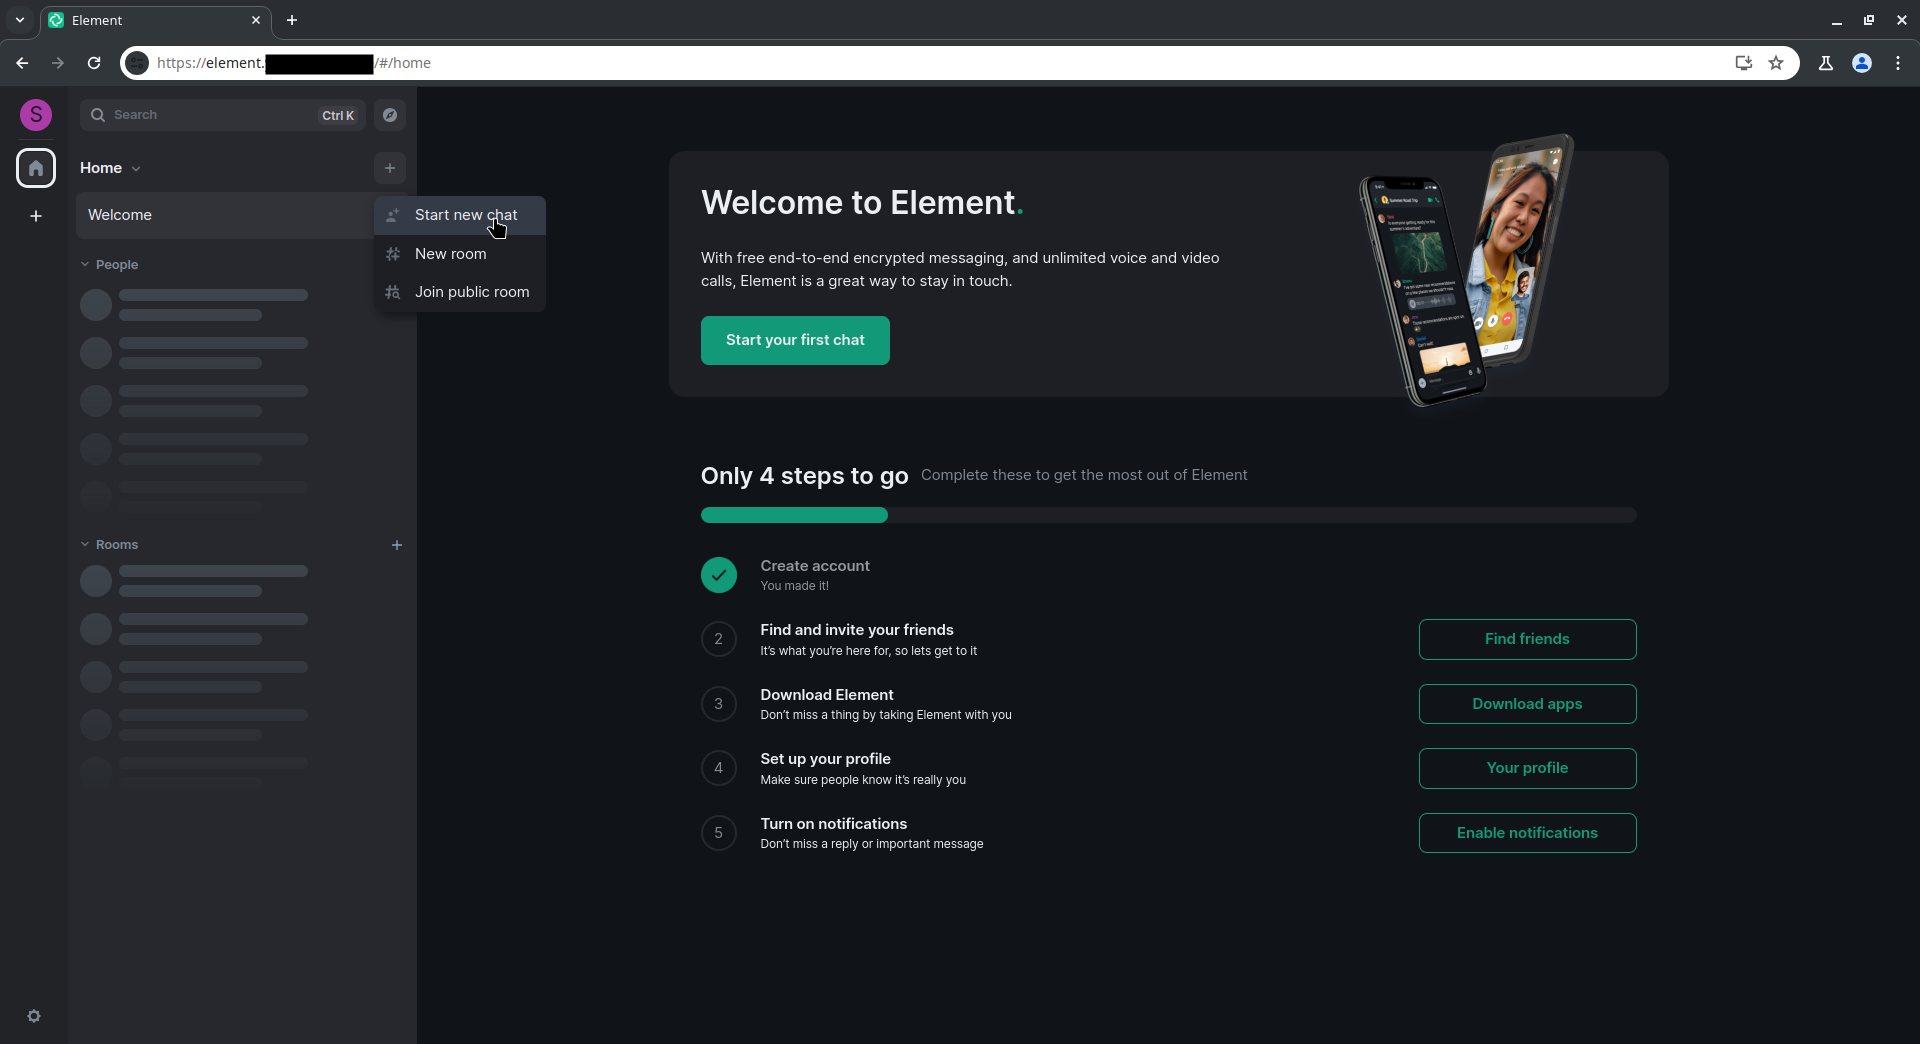Click the user avatar 'S' icon
Viewport: 1920px width, 1044px height.
pos(36,115)
